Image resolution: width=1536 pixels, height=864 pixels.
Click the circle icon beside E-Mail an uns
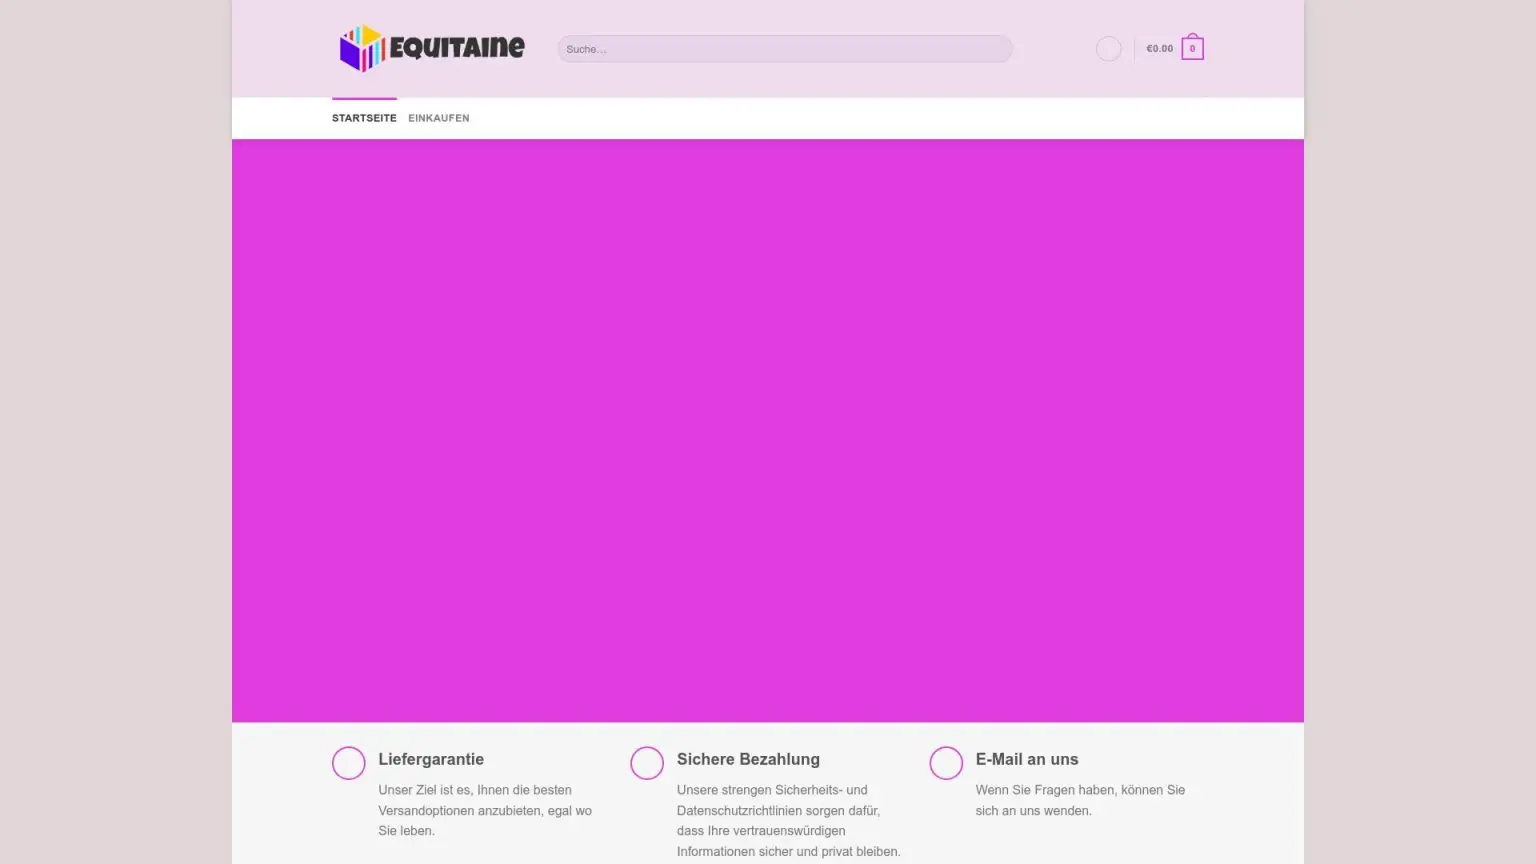pyautogui.click(x=946, y=763)
